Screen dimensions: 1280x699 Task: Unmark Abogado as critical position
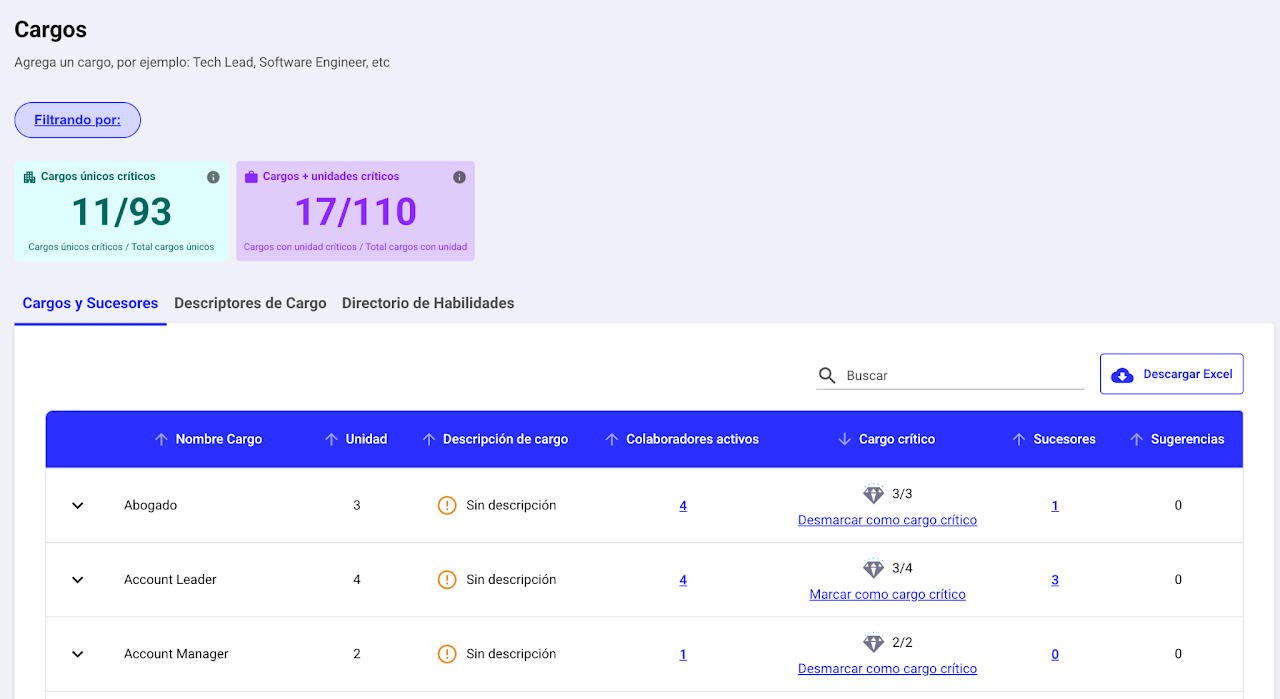pyautogui.click(x=887, y=520)
